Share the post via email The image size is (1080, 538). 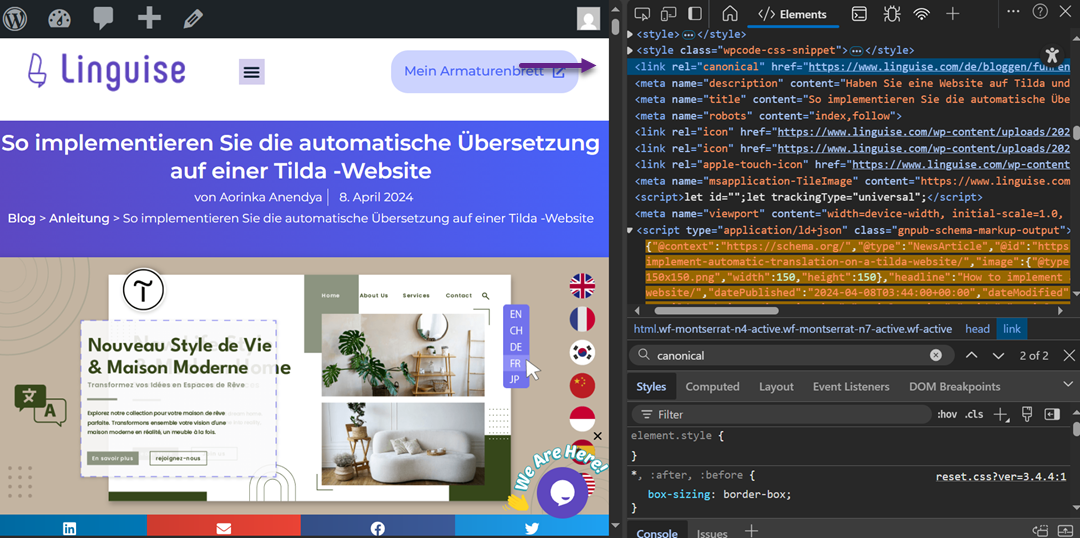[224, 528]
